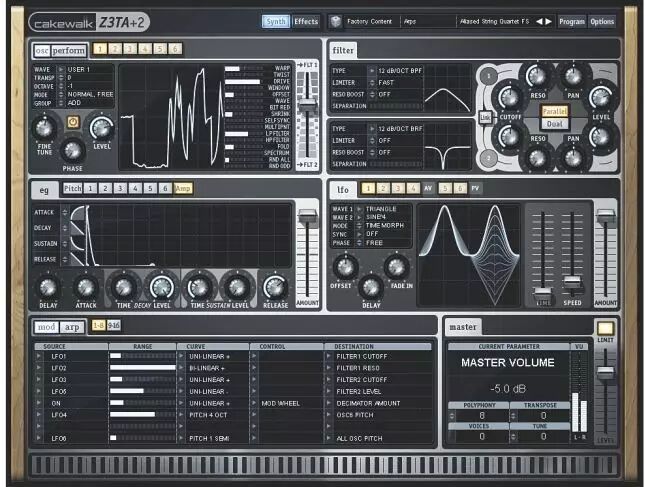Toggle the orange oscillator power button
Image resolution: width=650 pixels, height=487 pixels.
pos(73,122)
